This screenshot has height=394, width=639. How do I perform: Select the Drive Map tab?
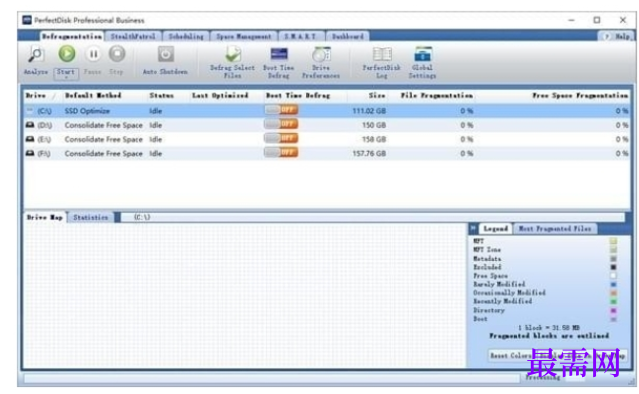coord(45,217)
